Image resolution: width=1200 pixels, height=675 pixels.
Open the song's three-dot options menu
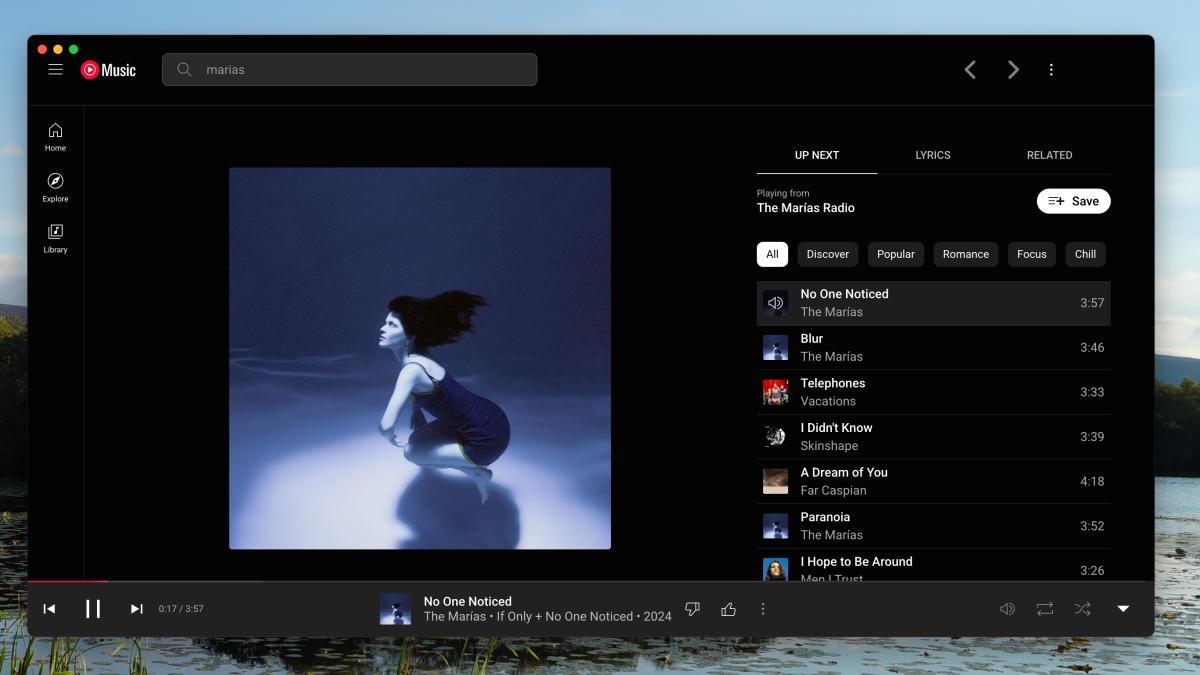pos(763,609)
